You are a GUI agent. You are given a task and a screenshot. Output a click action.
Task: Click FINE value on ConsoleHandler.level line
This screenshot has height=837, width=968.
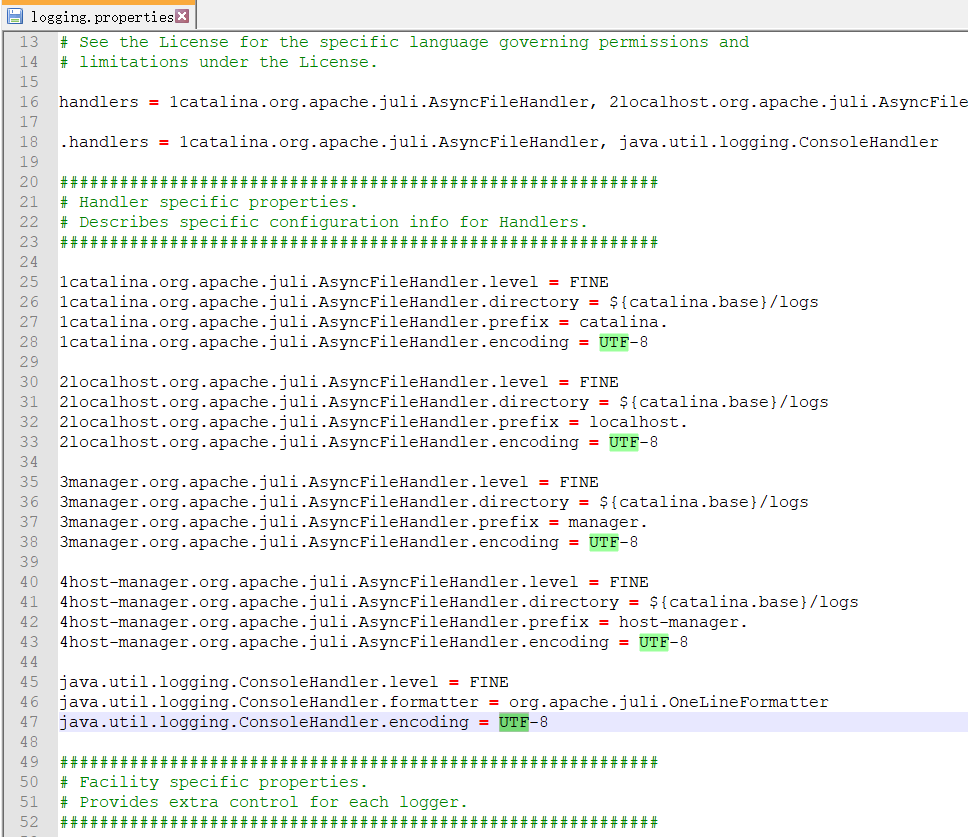coord(489,682)
